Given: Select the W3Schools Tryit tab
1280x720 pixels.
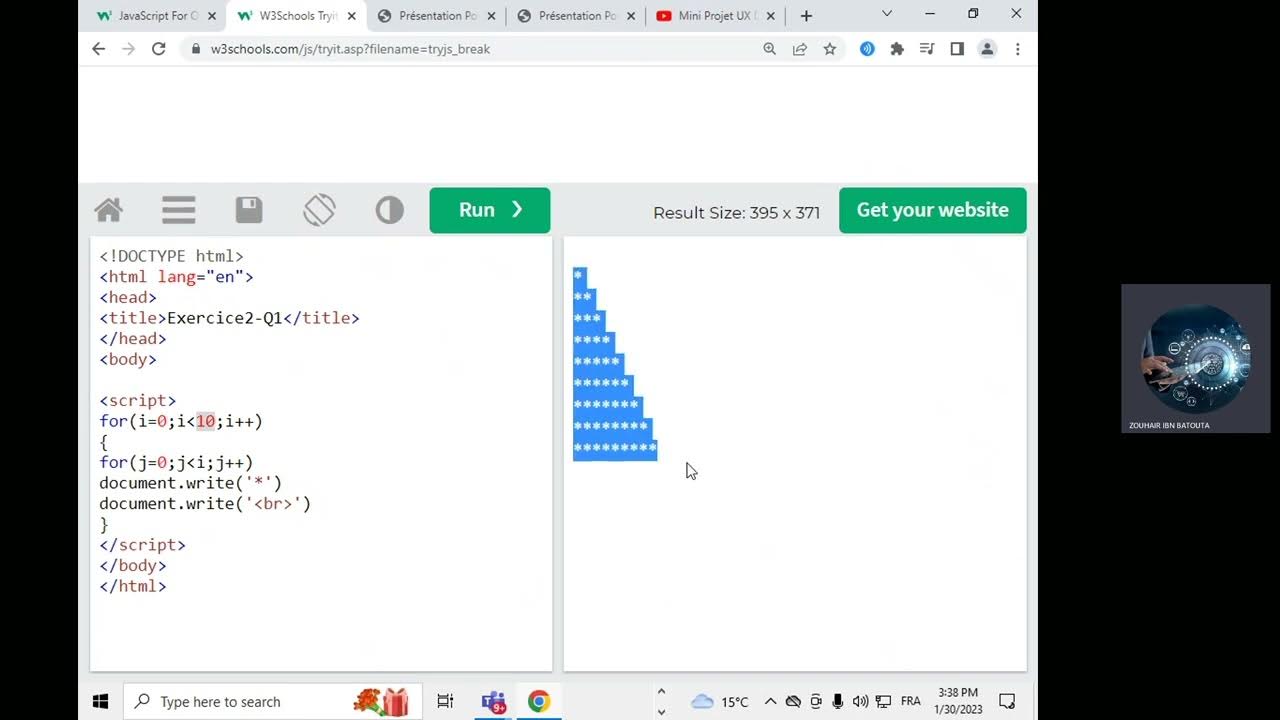Looking at the screenshot, I should click(x=297, y=16).
